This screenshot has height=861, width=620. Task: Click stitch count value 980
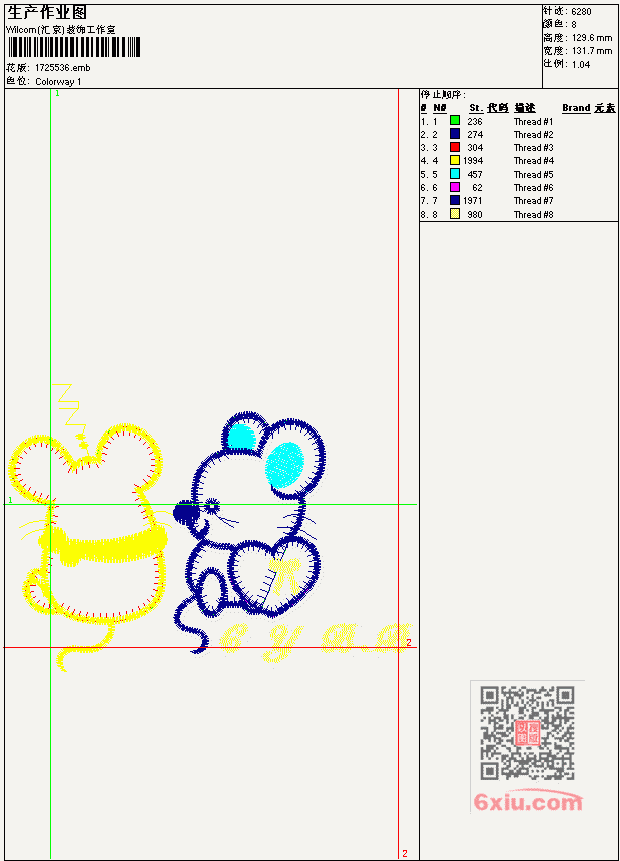coord(475,215)
